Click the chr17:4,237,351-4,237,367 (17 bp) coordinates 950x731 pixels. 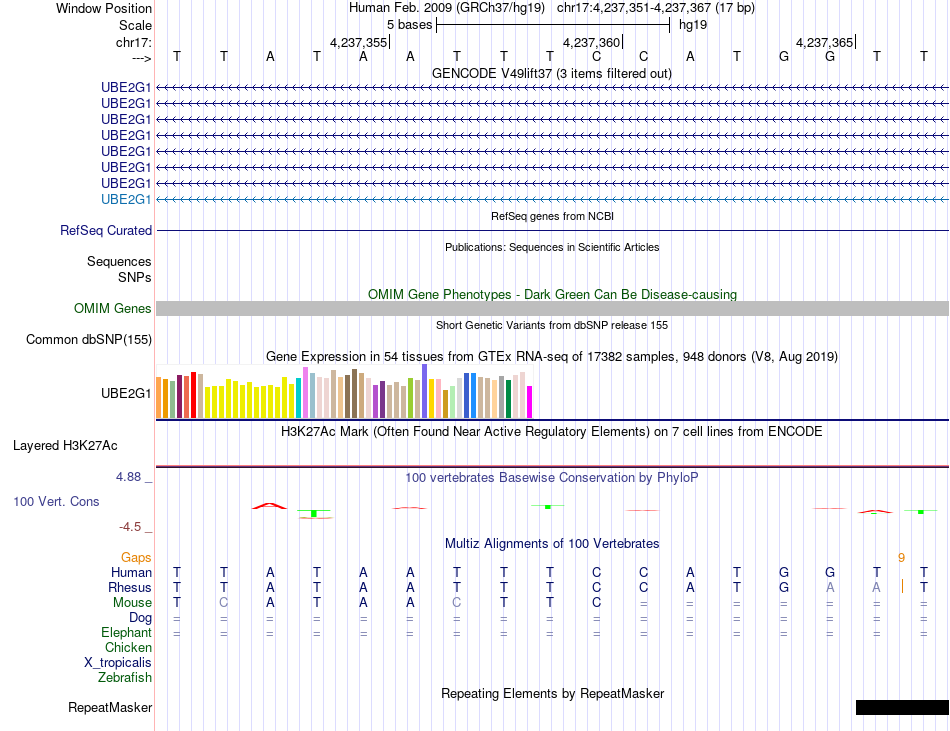656,8
